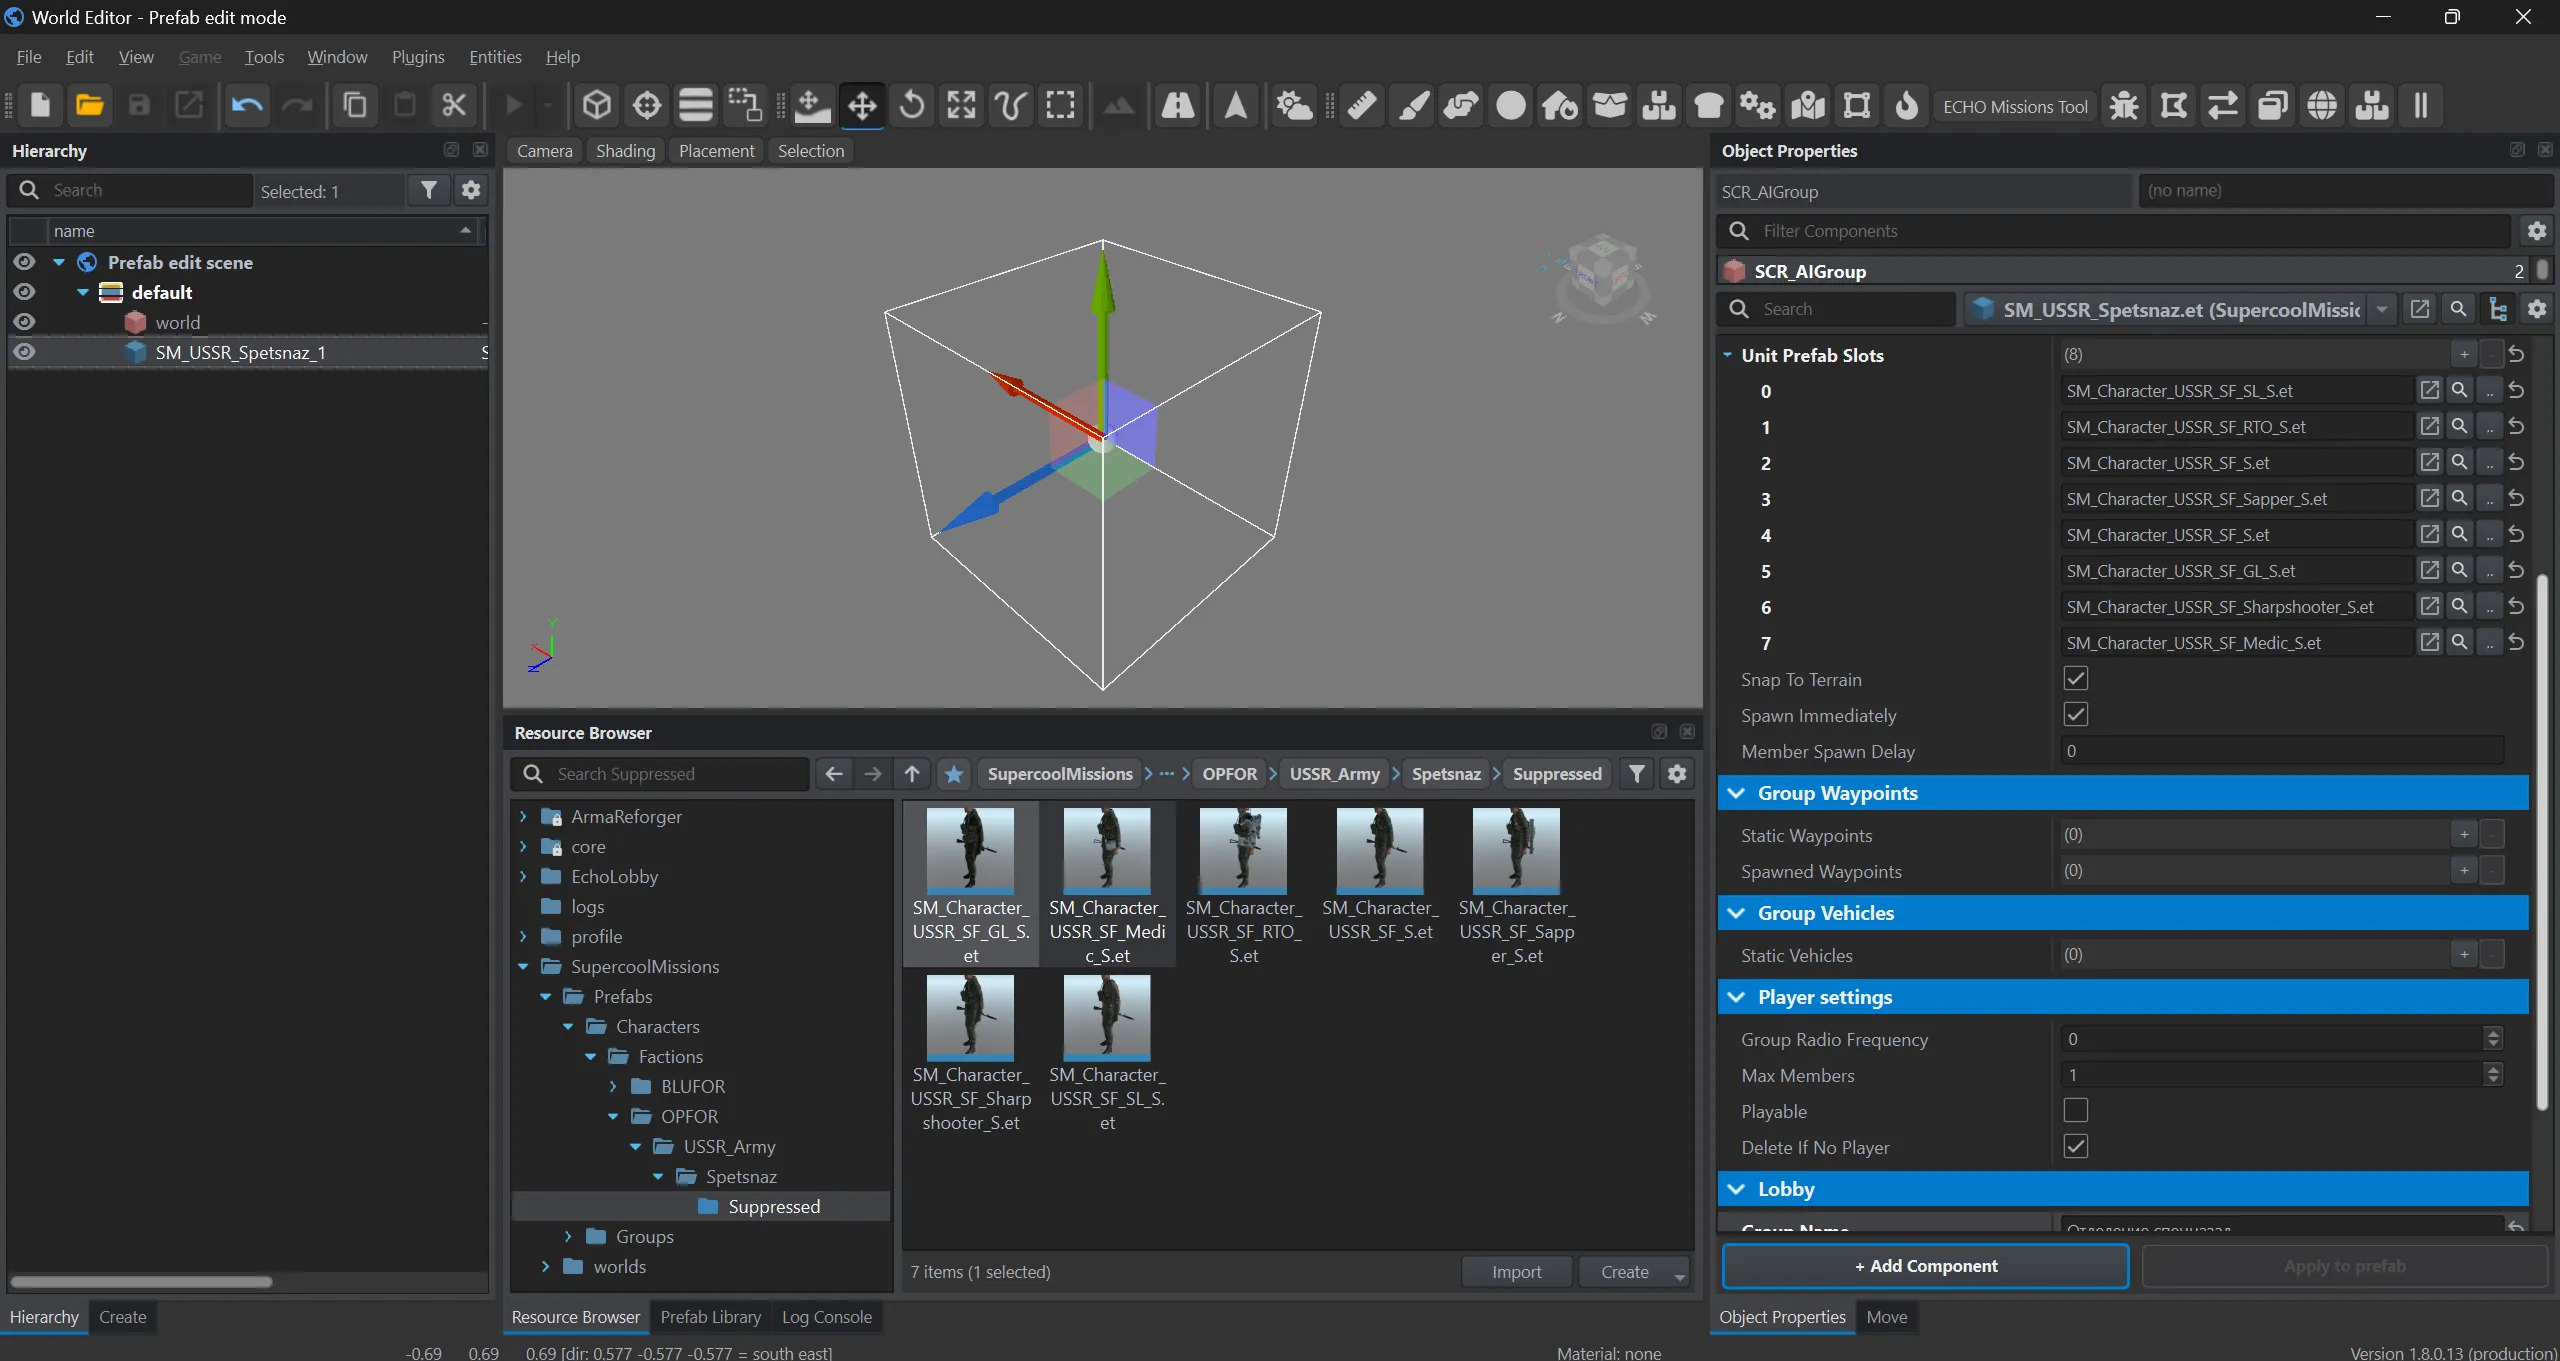Create a new world file from toolbar

(x=40, y=105)
